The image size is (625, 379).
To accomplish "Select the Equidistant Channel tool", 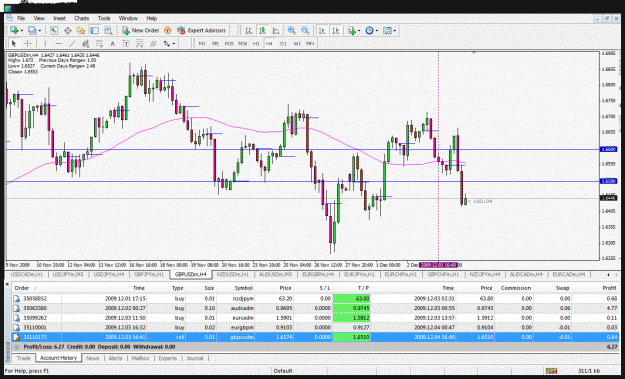I will [x=85, y=43].
